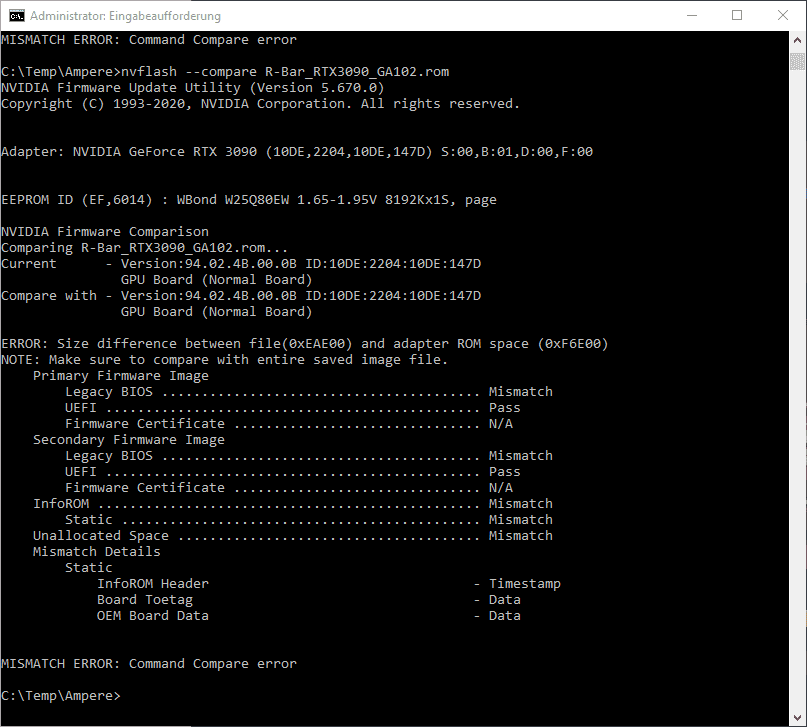Click the 'ERROR: Size difference between file' line
The height and width of the screenshot is (727, 807).
click(305, 343)
